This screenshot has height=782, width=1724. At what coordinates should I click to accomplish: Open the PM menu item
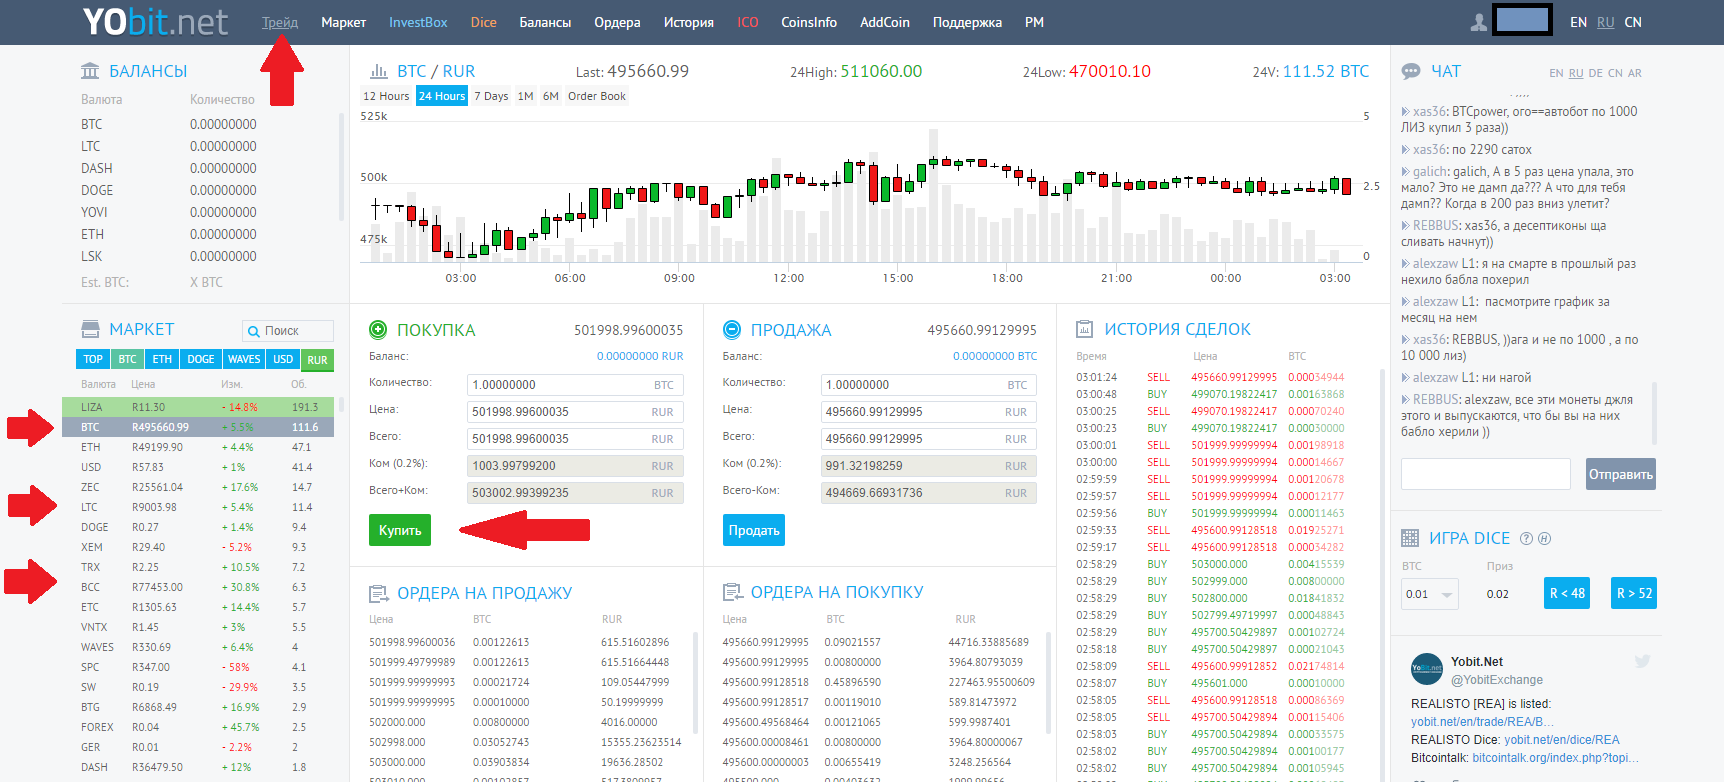coord(1034,22)
